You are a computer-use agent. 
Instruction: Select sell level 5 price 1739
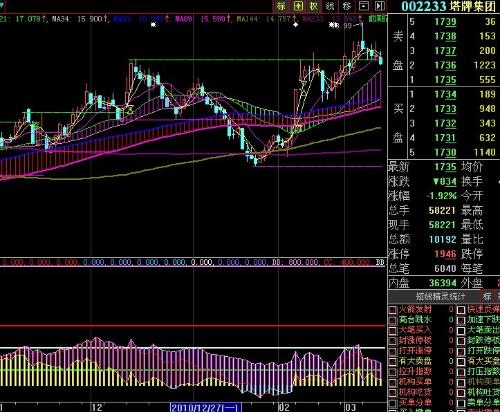point(445,22)
